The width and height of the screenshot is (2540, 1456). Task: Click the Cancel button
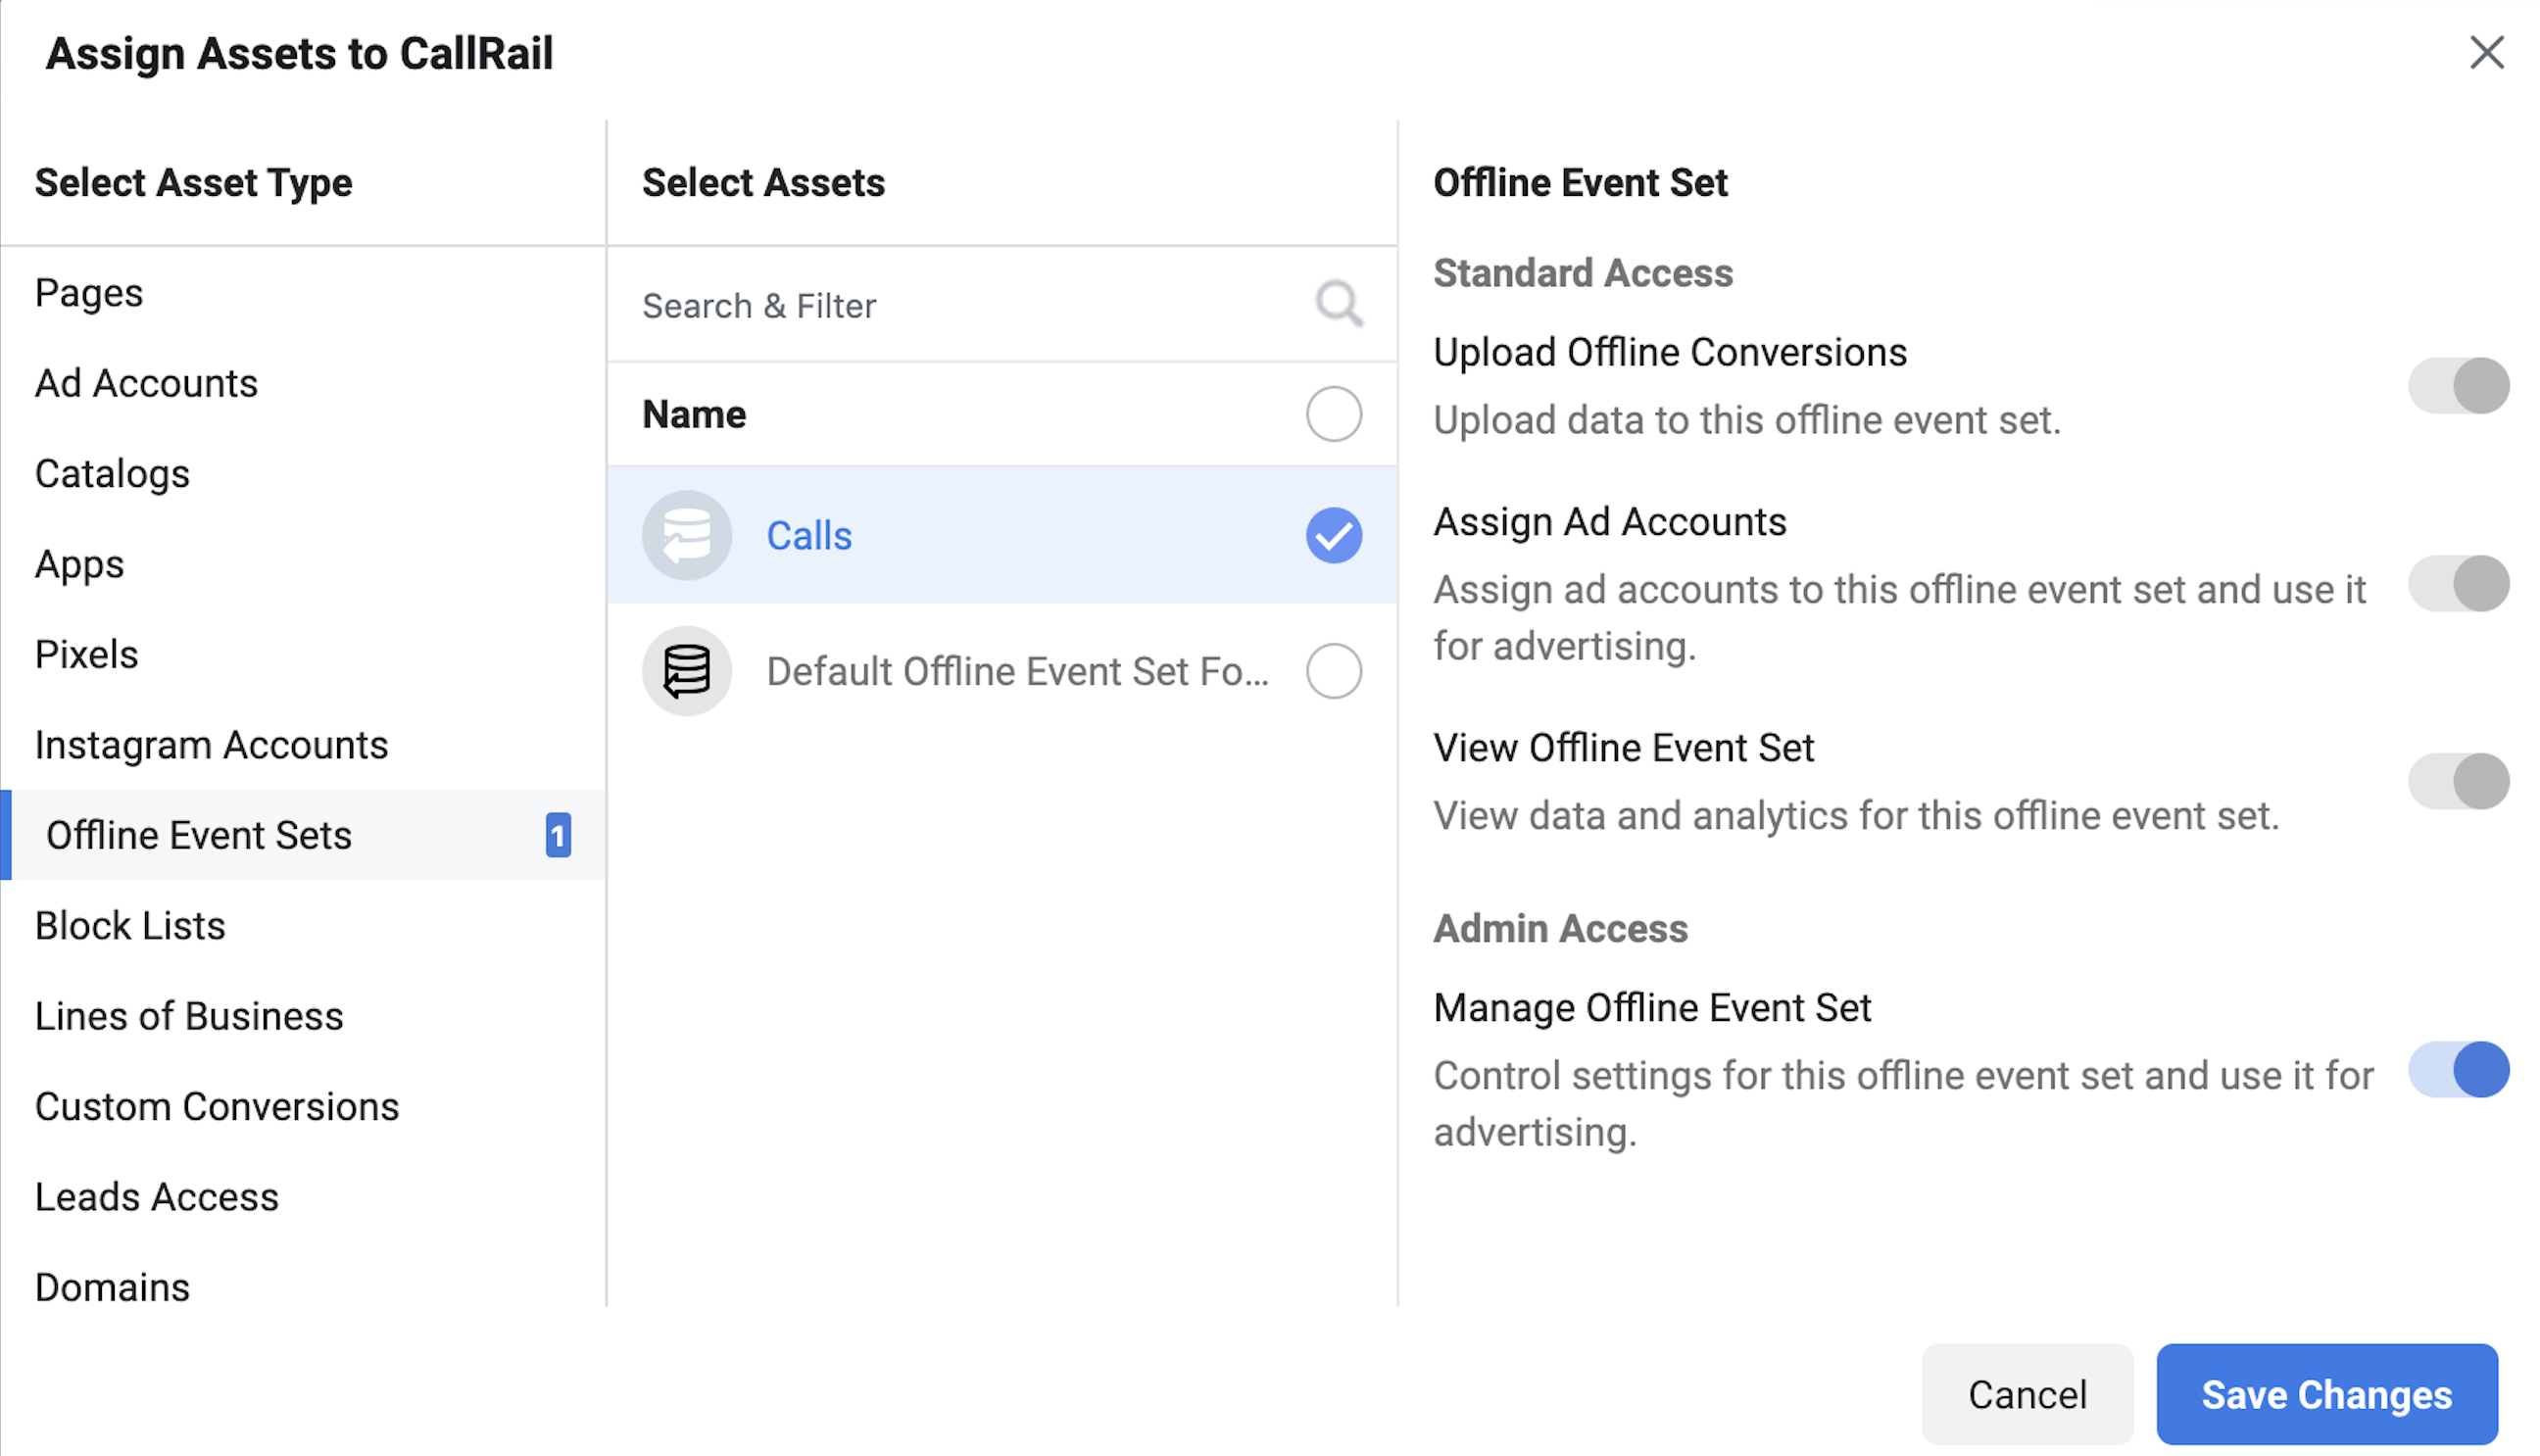pos(2027,1394)
